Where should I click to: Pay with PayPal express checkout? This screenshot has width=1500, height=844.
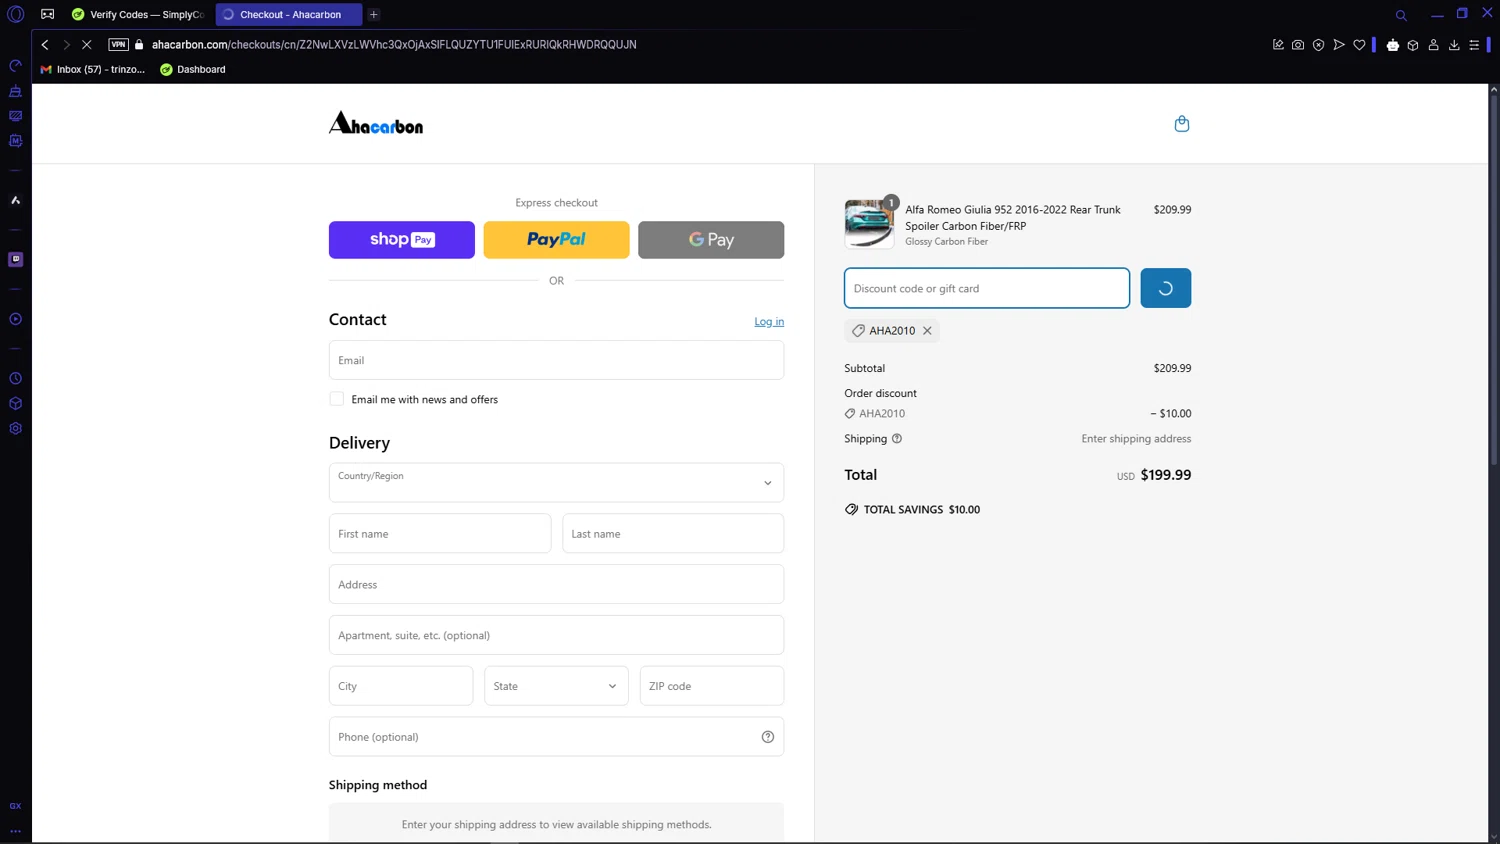557,240
